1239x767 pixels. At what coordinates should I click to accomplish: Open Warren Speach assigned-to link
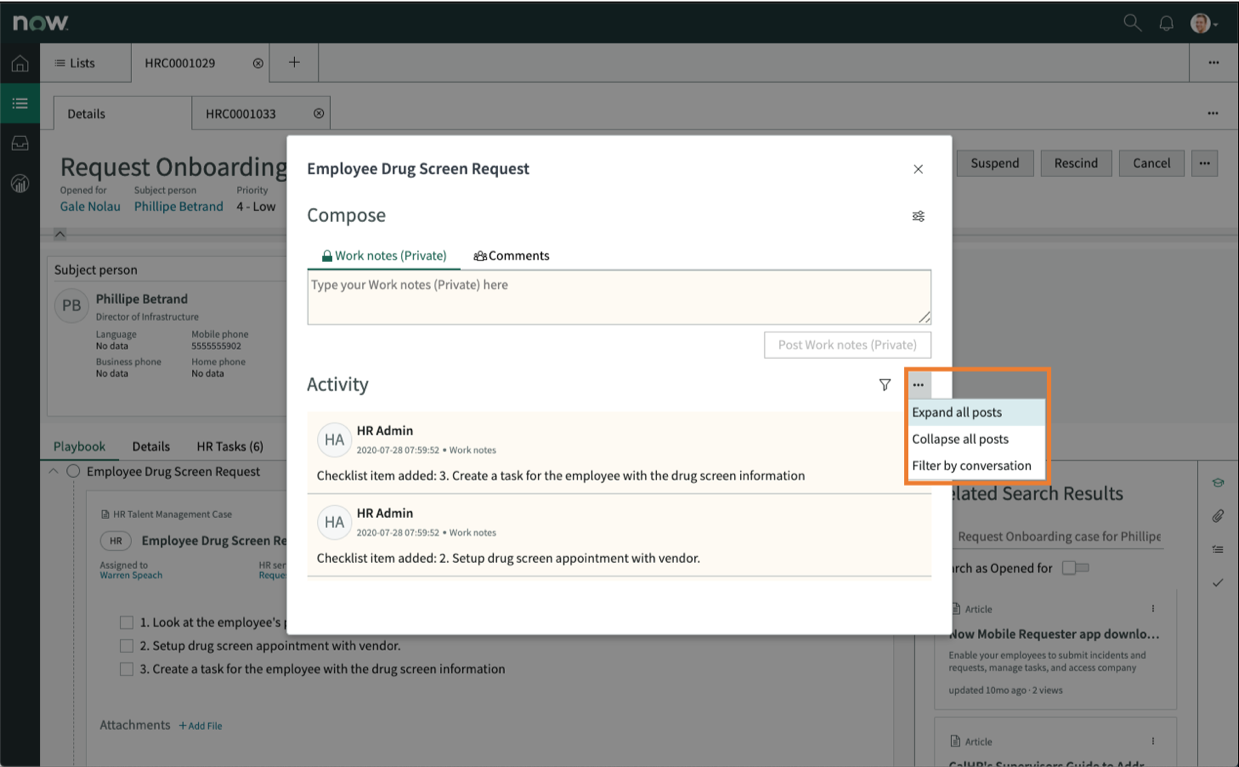[131, 575]
